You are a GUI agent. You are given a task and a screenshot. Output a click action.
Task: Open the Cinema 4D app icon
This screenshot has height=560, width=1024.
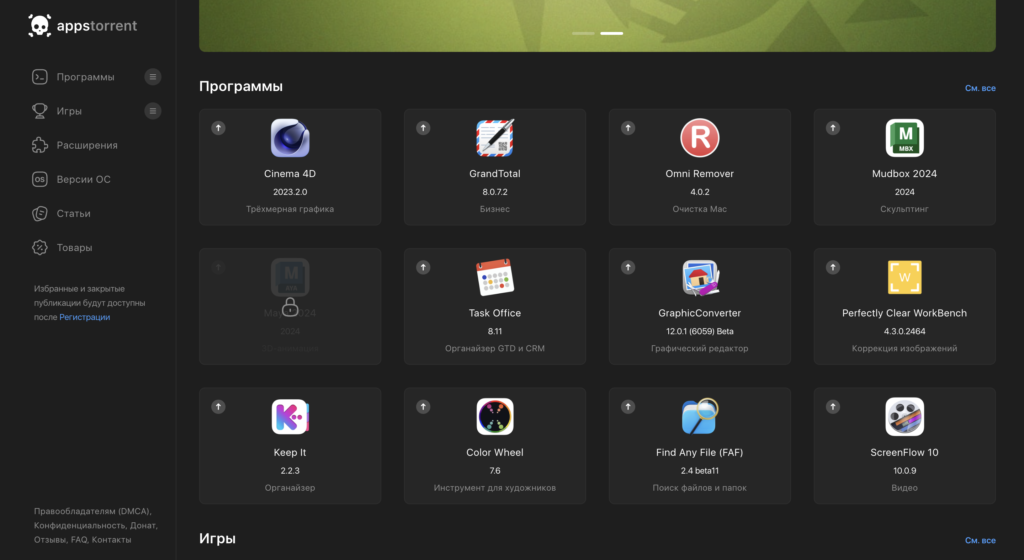tap(290, 138)
